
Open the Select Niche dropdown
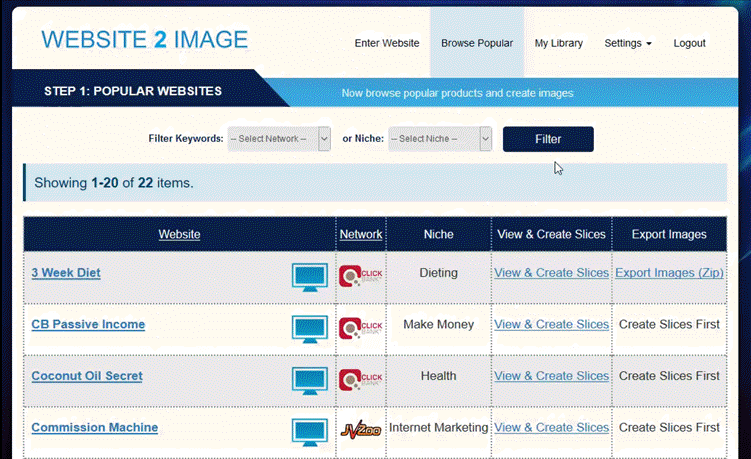click(440, 139)
